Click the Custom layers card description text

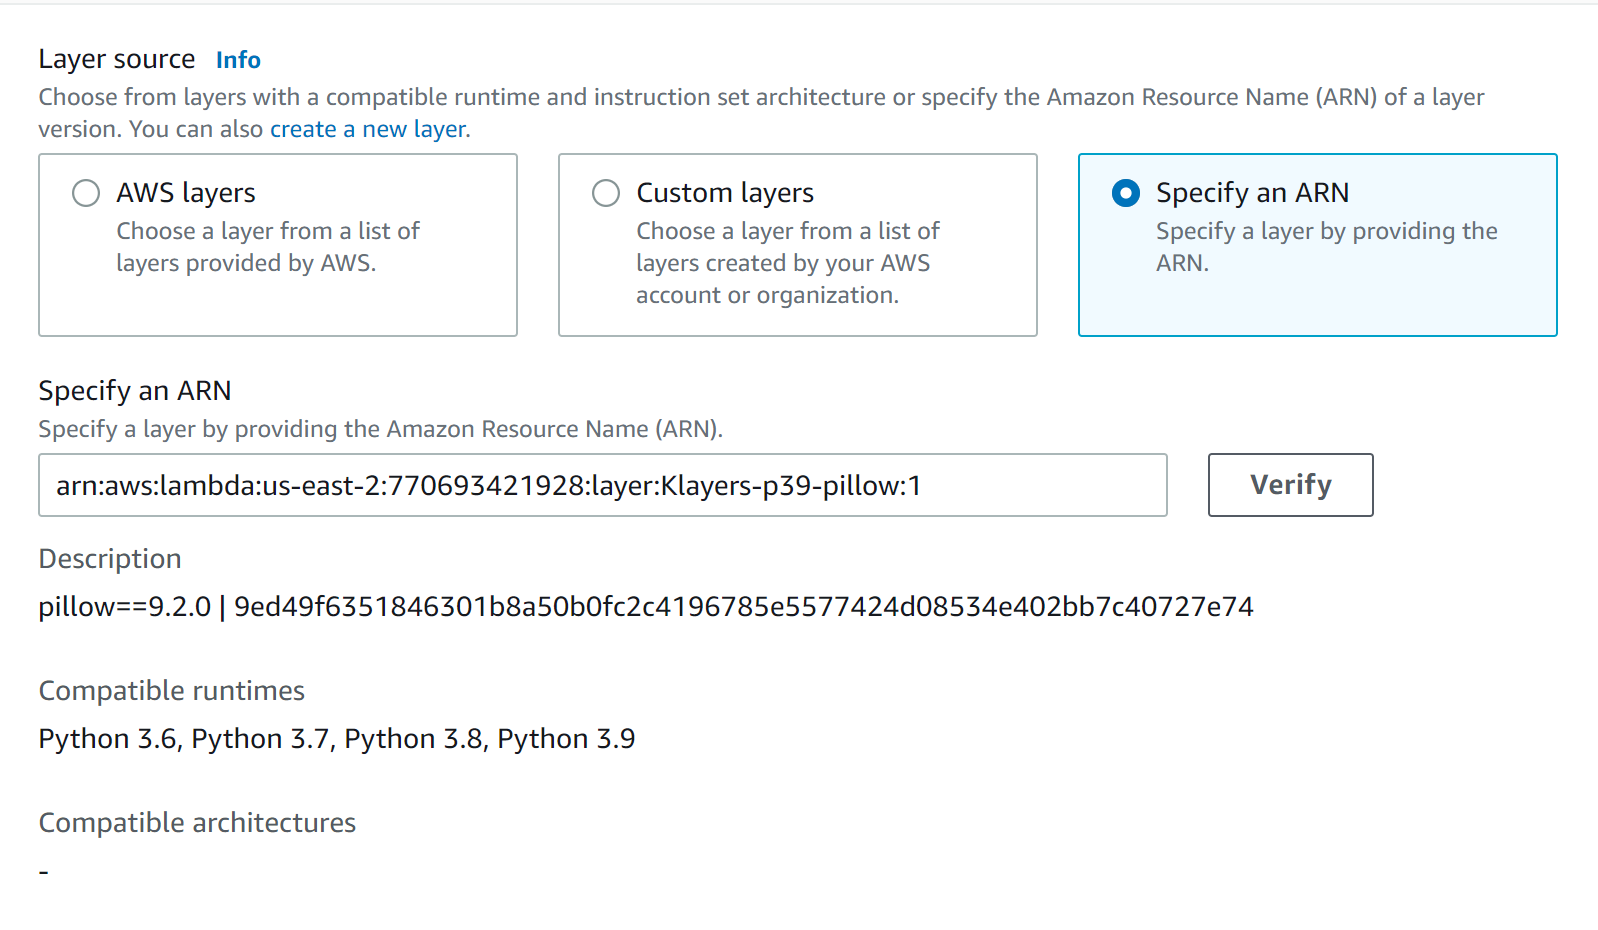coord(787,263)
